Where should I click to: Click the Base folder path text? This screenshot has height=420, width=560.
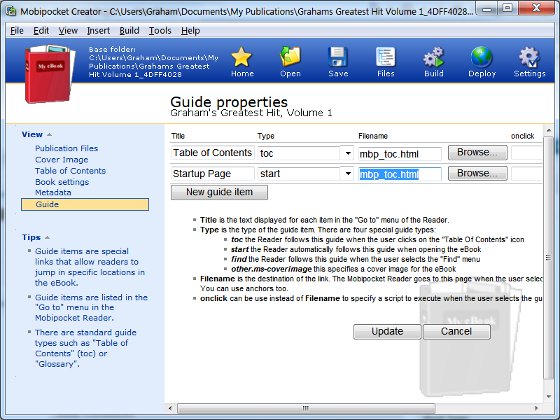click(x=154, y=62)
